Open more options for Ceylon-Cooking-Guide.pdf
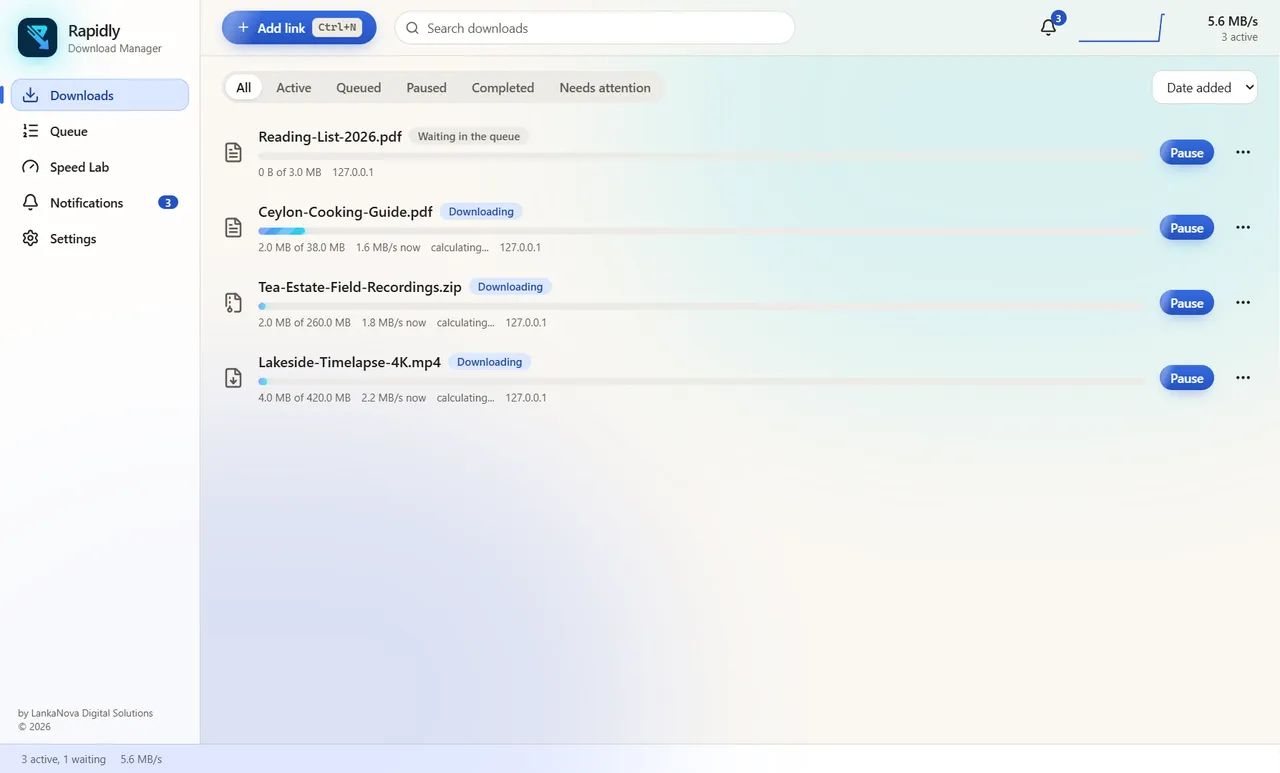This screenshot has width=1280, height=773. pyautogui.click(x=1243, y=227)
